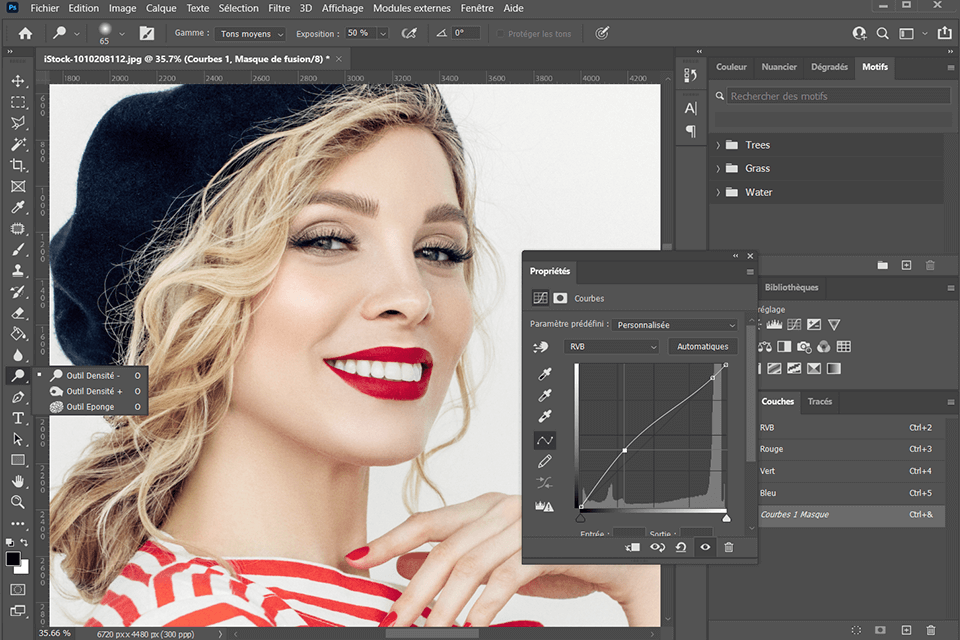Open the Exposition 50% dropdown

[383, 34]
